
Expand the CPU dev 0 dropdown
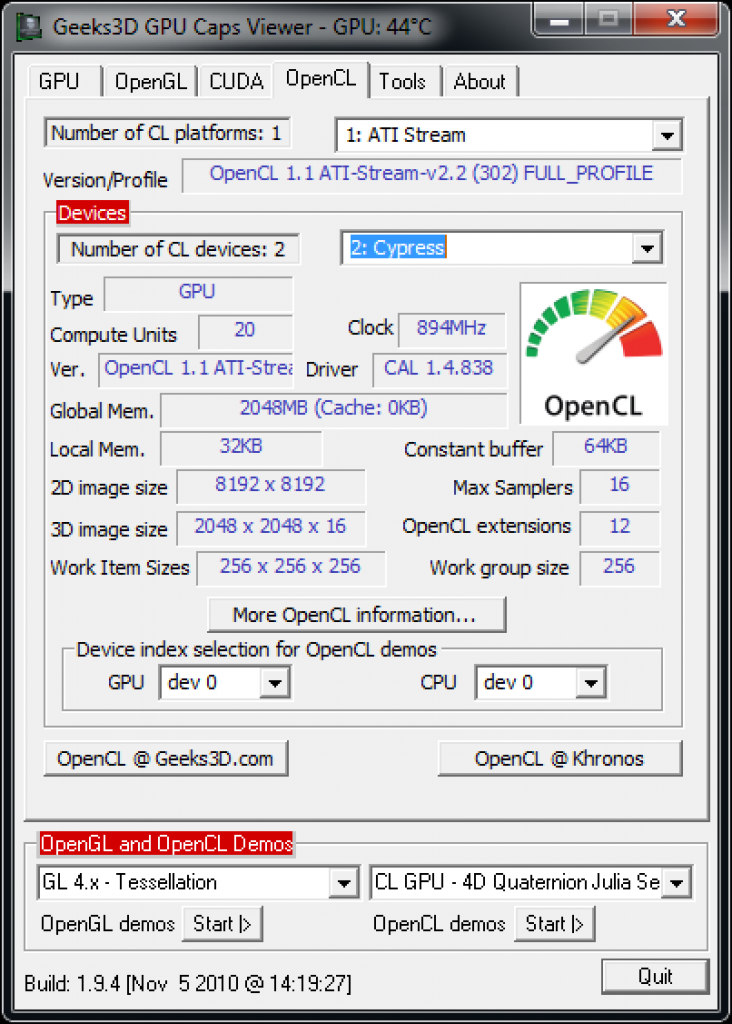point(591,683)
